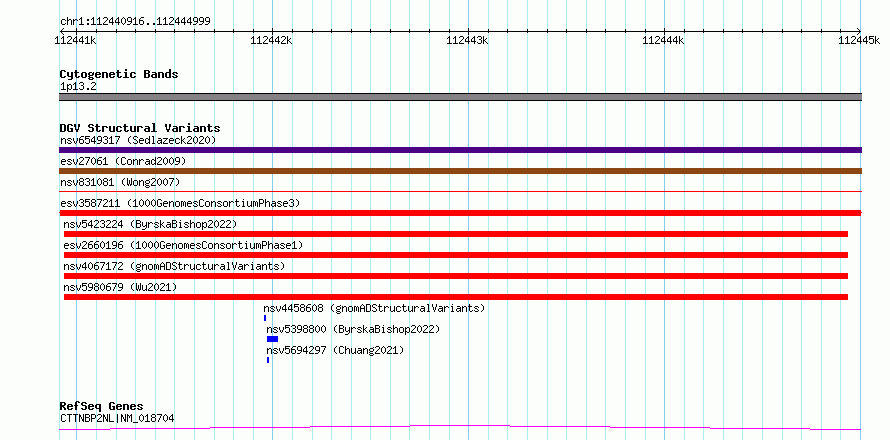Click the RefSeq Genes track title

coord(101,407)
